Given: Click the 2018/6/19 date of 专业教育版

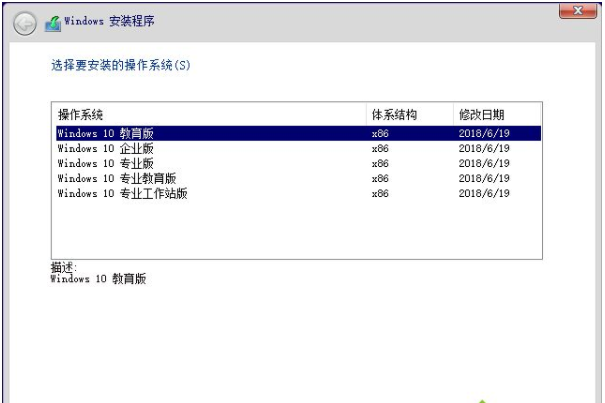Looking at the screenshot, I should coord(484,178).
